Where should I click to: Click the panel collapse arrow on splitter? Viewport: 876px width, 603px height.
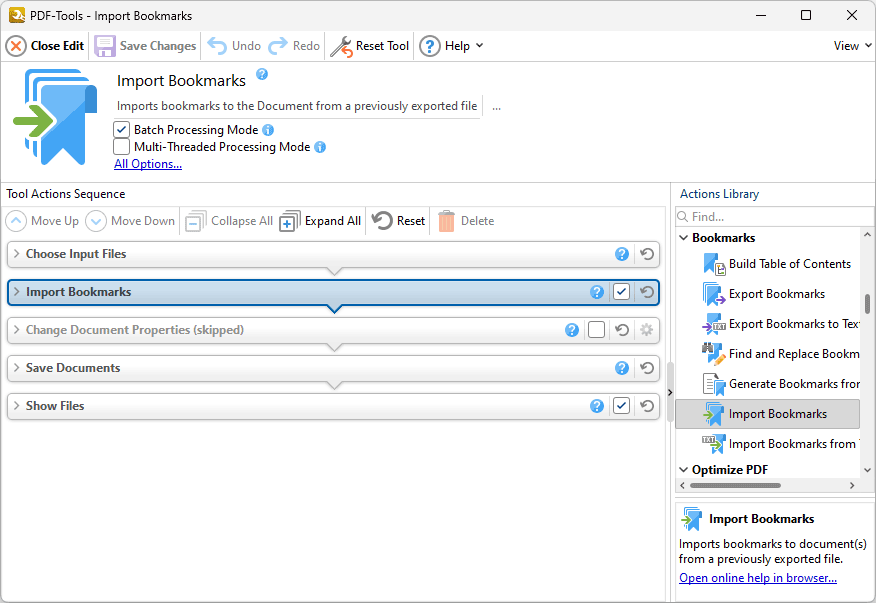click(670, 393)
